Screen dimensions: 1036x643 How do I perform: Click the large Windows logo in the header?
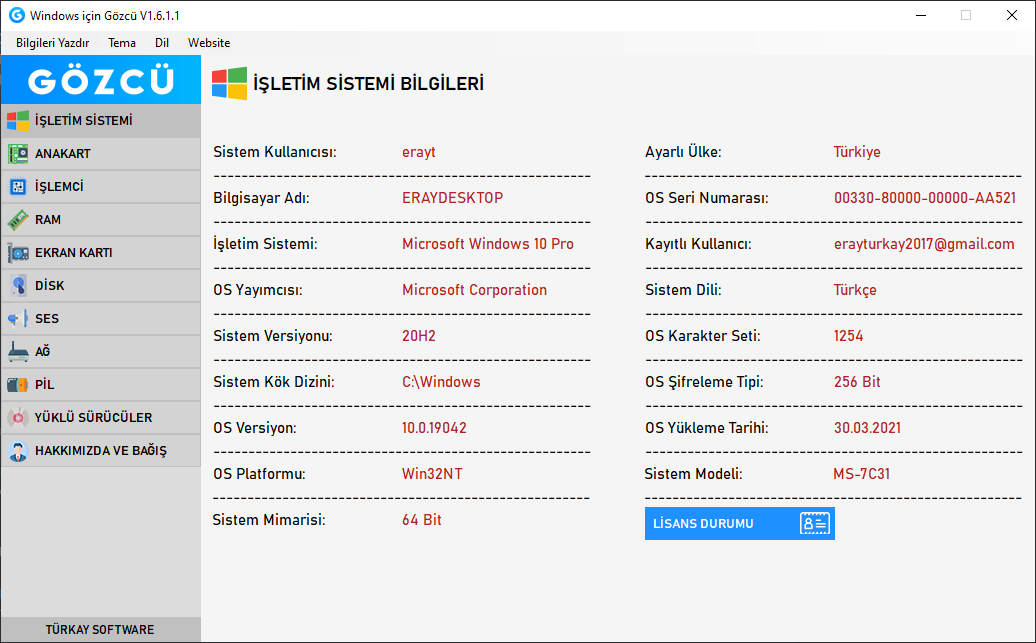(229, 83)
